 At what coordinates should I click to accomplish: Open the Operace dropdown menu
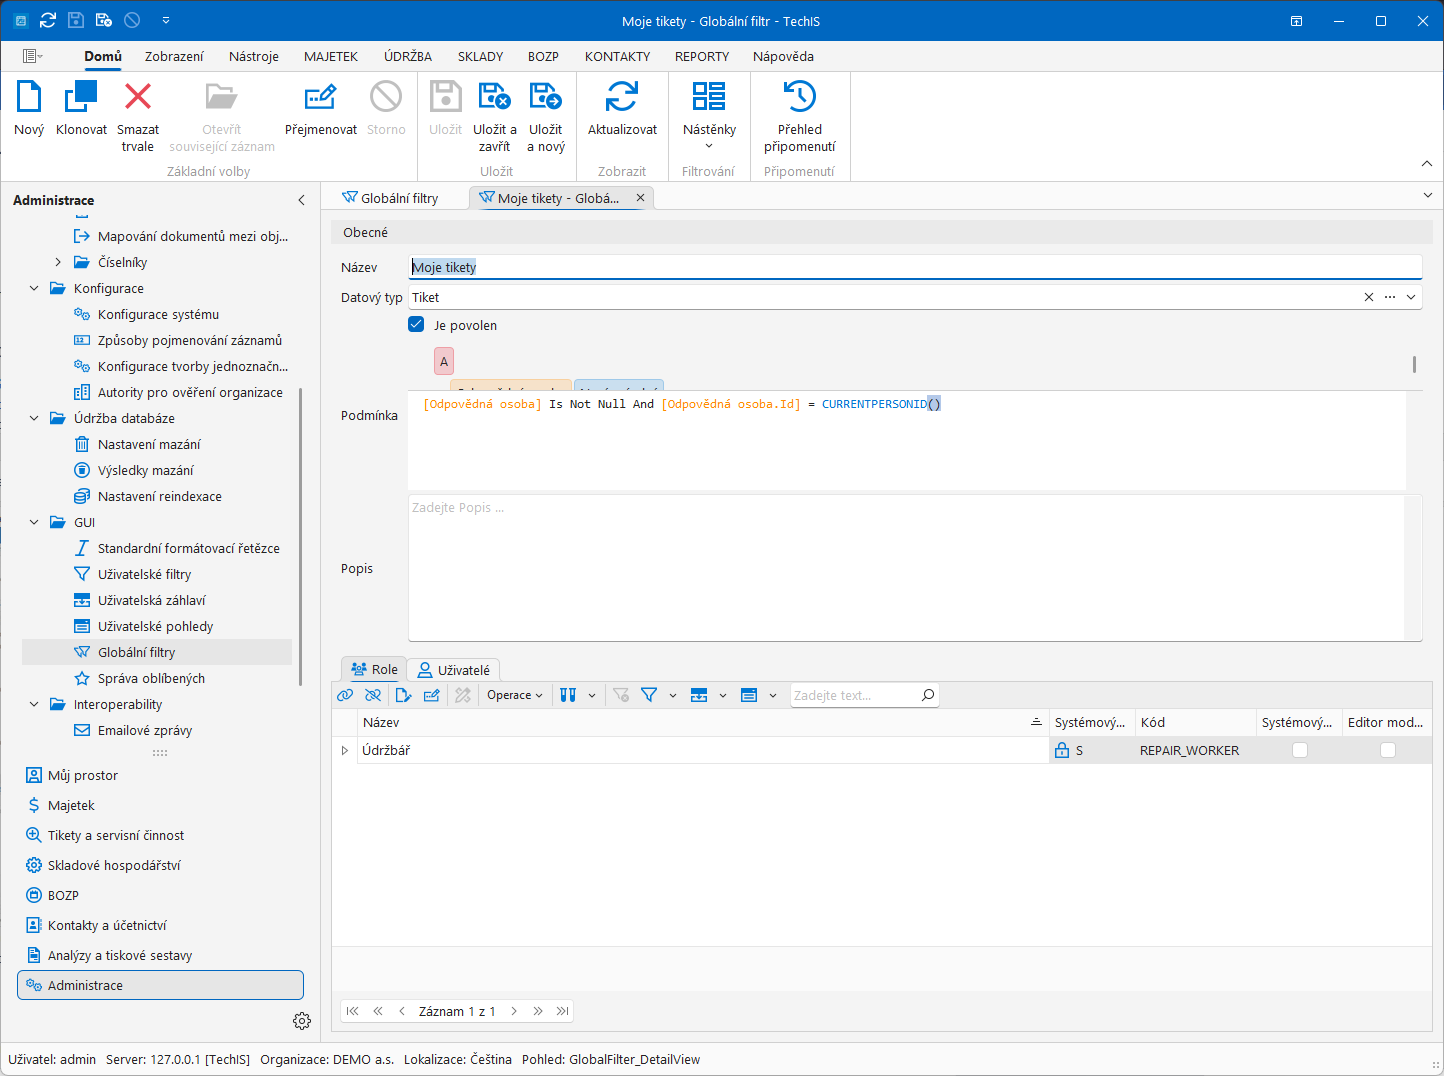[x=514, y=695]
